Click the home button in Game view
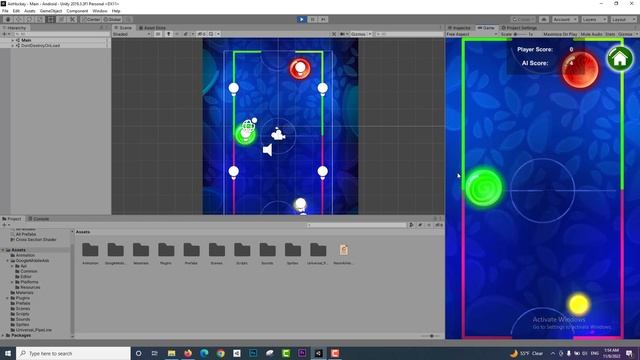The image size is (640, 360). point(620,59)
